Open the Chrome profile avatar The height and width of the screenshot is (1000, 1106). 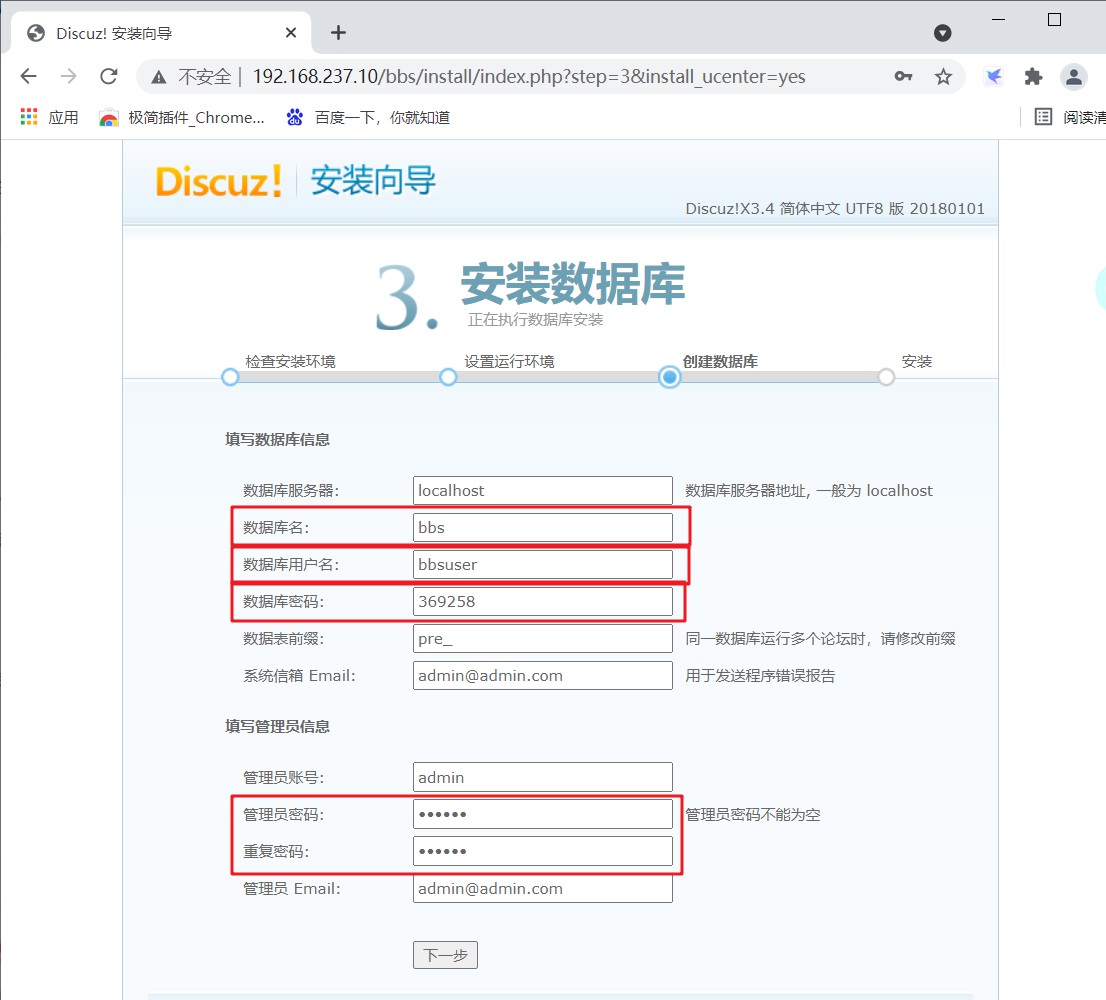pos(1074,76)
